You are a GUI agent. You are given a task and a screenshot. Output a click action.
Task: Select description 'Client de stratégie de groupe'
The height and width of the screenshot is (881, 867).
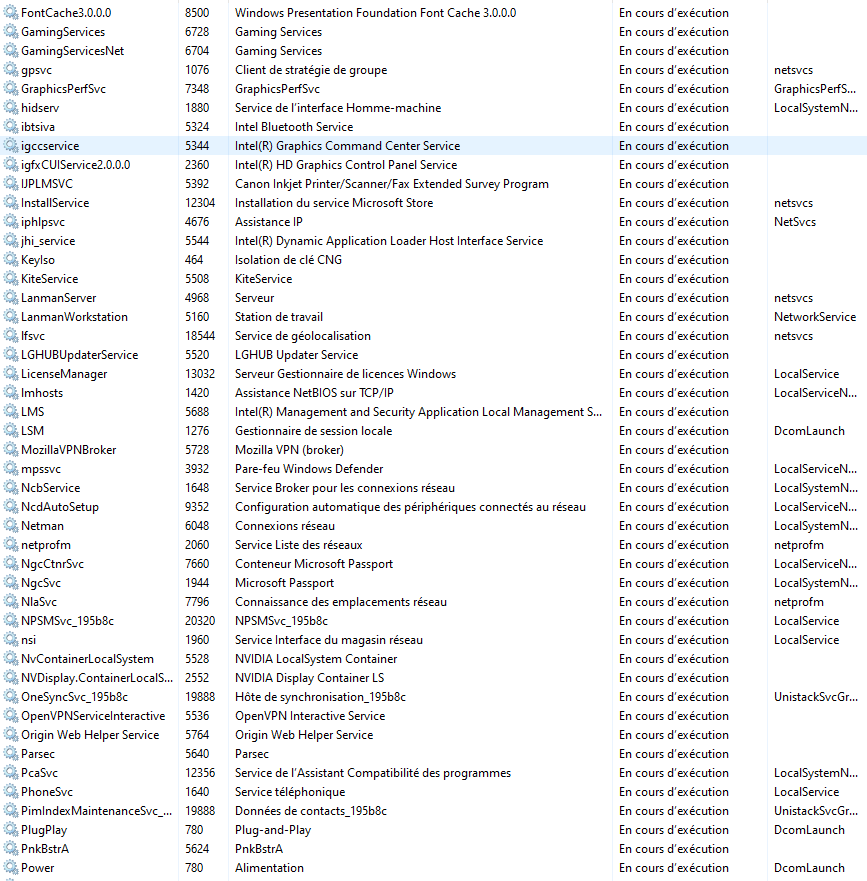point(311,70)
